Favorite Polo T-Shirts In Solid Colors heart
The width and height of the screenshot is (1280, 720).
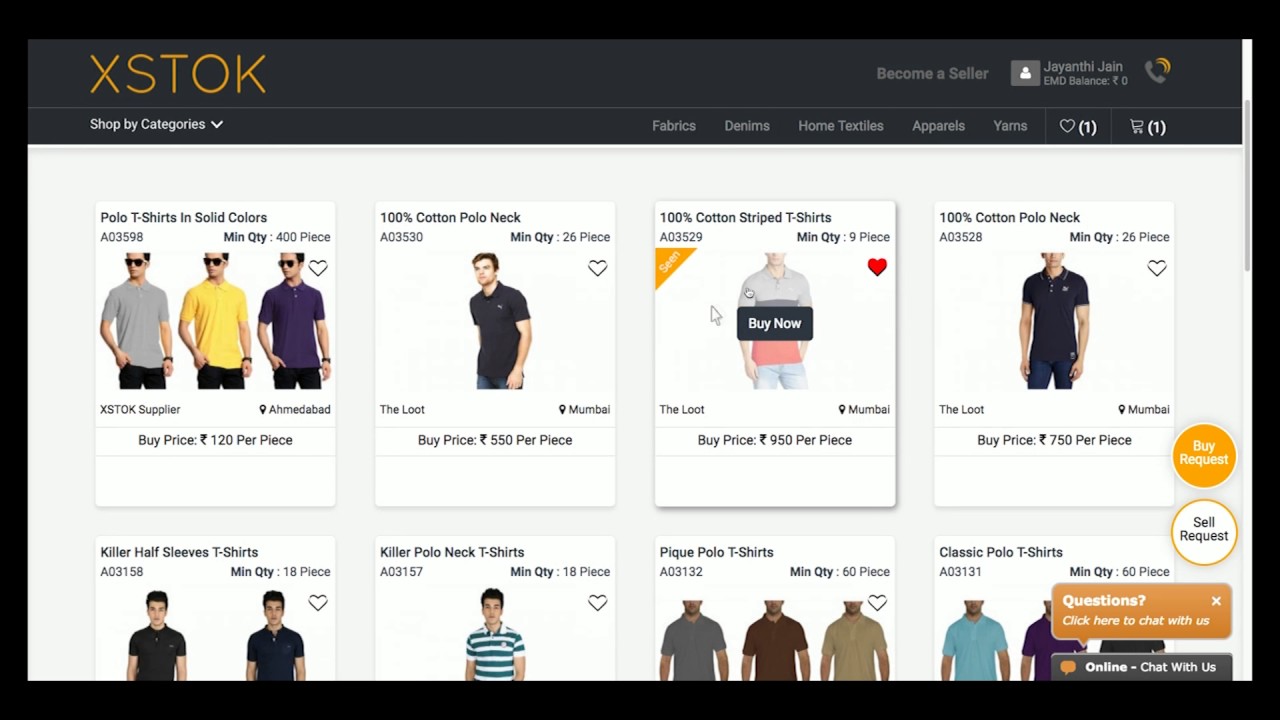(318, 268)
